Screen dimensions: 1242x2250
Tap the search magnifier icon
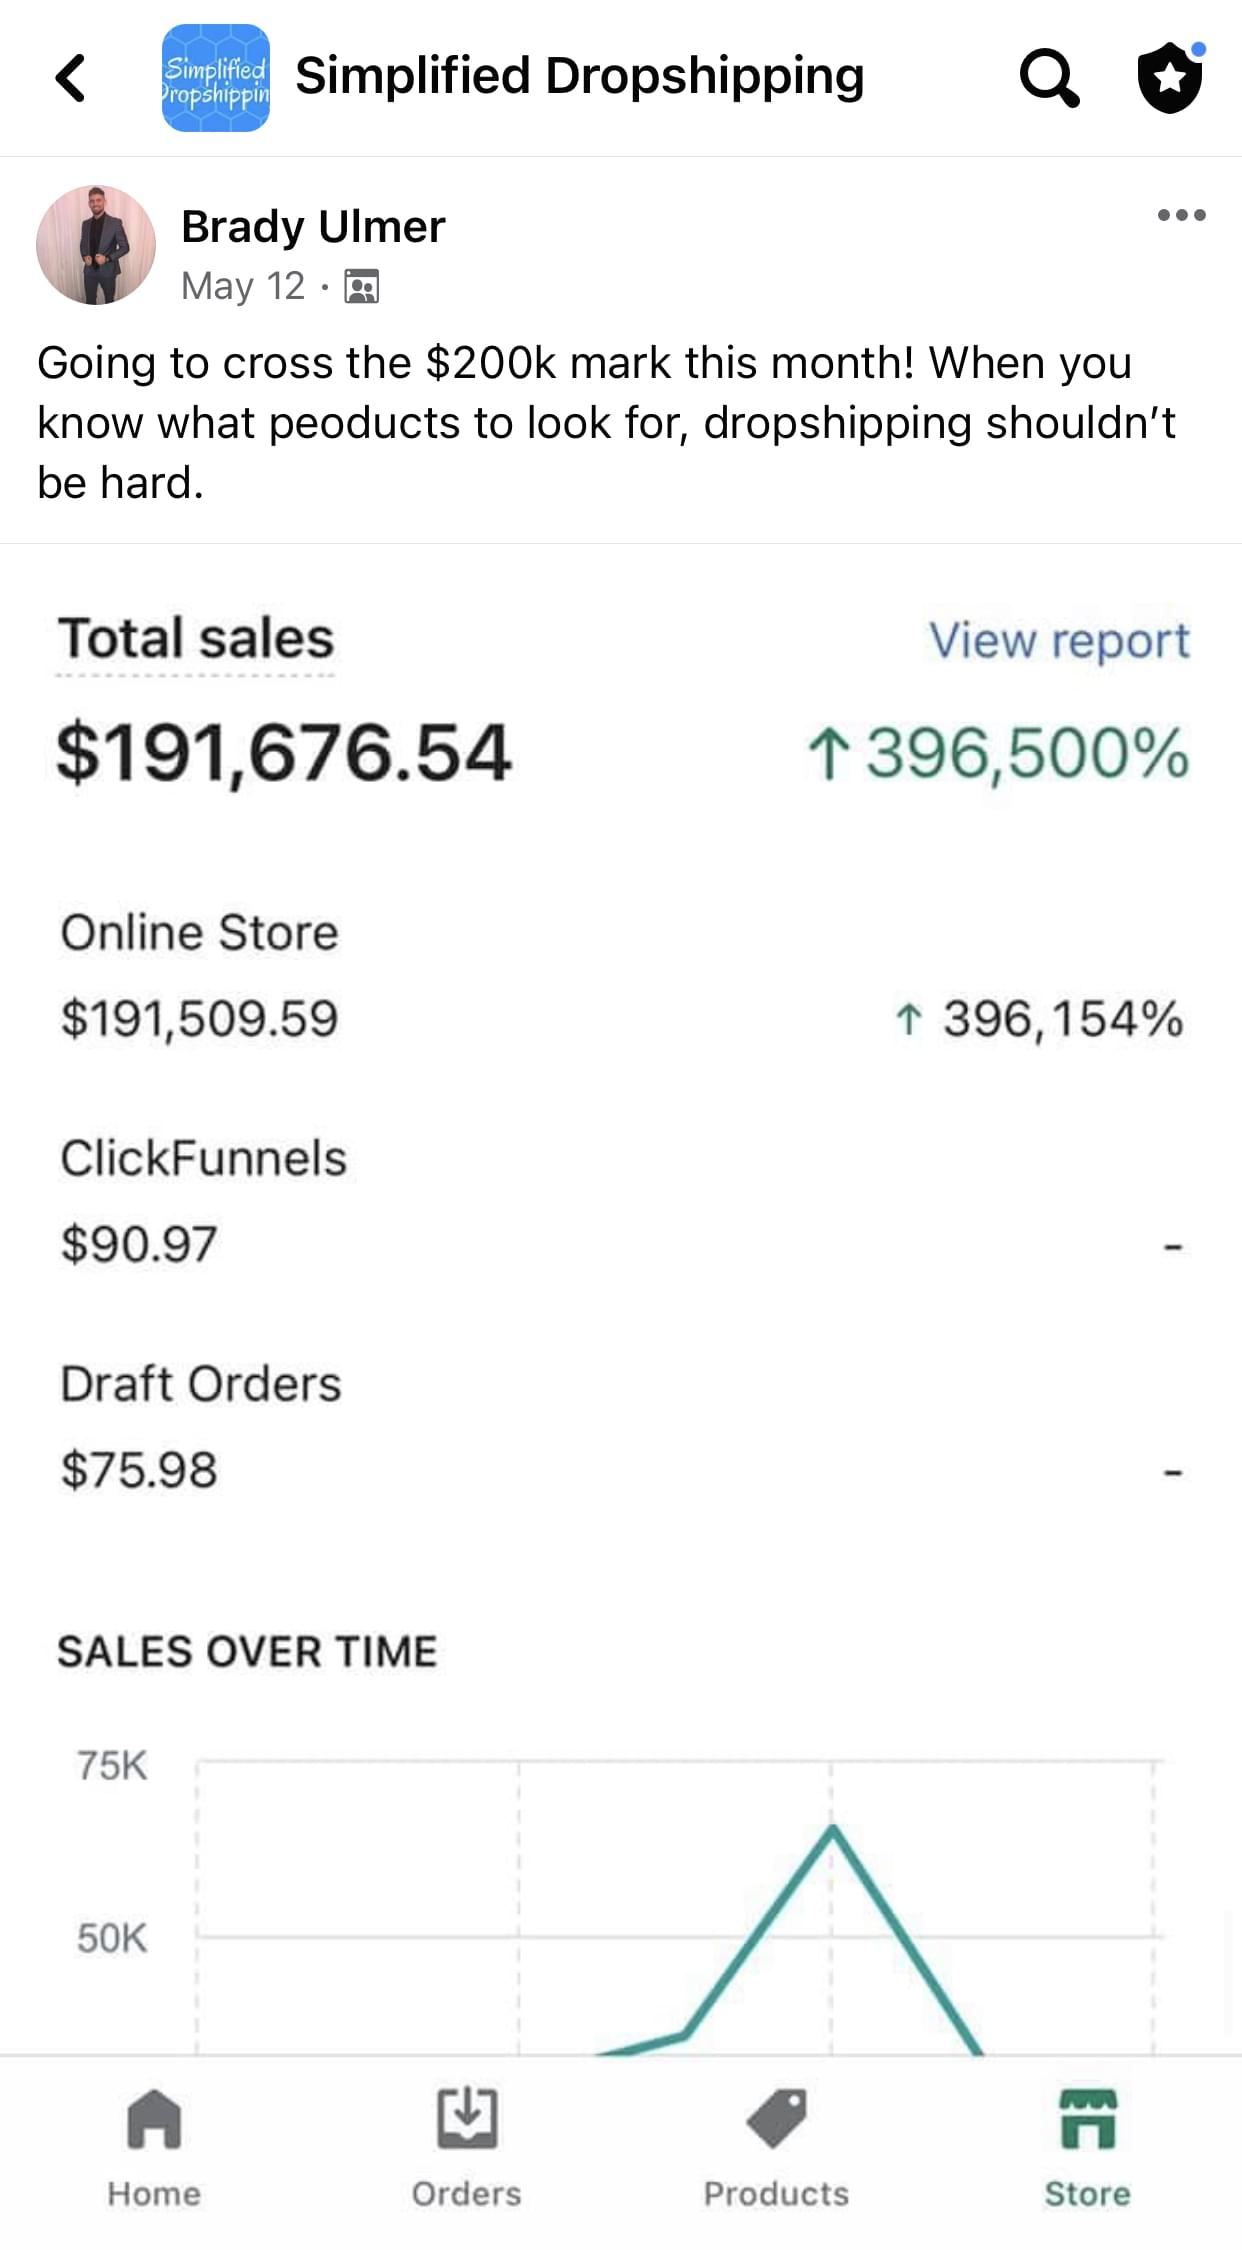[x=1049, y=78]
